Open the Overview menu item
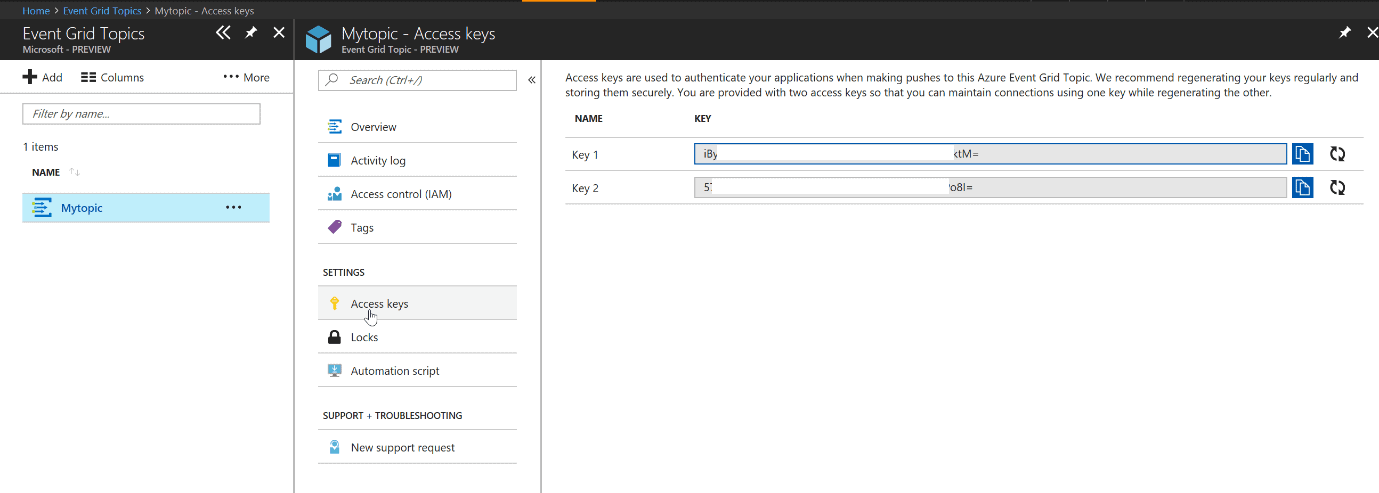The width and height of the screenshot is (1379, 493). (x=417, y=127)
